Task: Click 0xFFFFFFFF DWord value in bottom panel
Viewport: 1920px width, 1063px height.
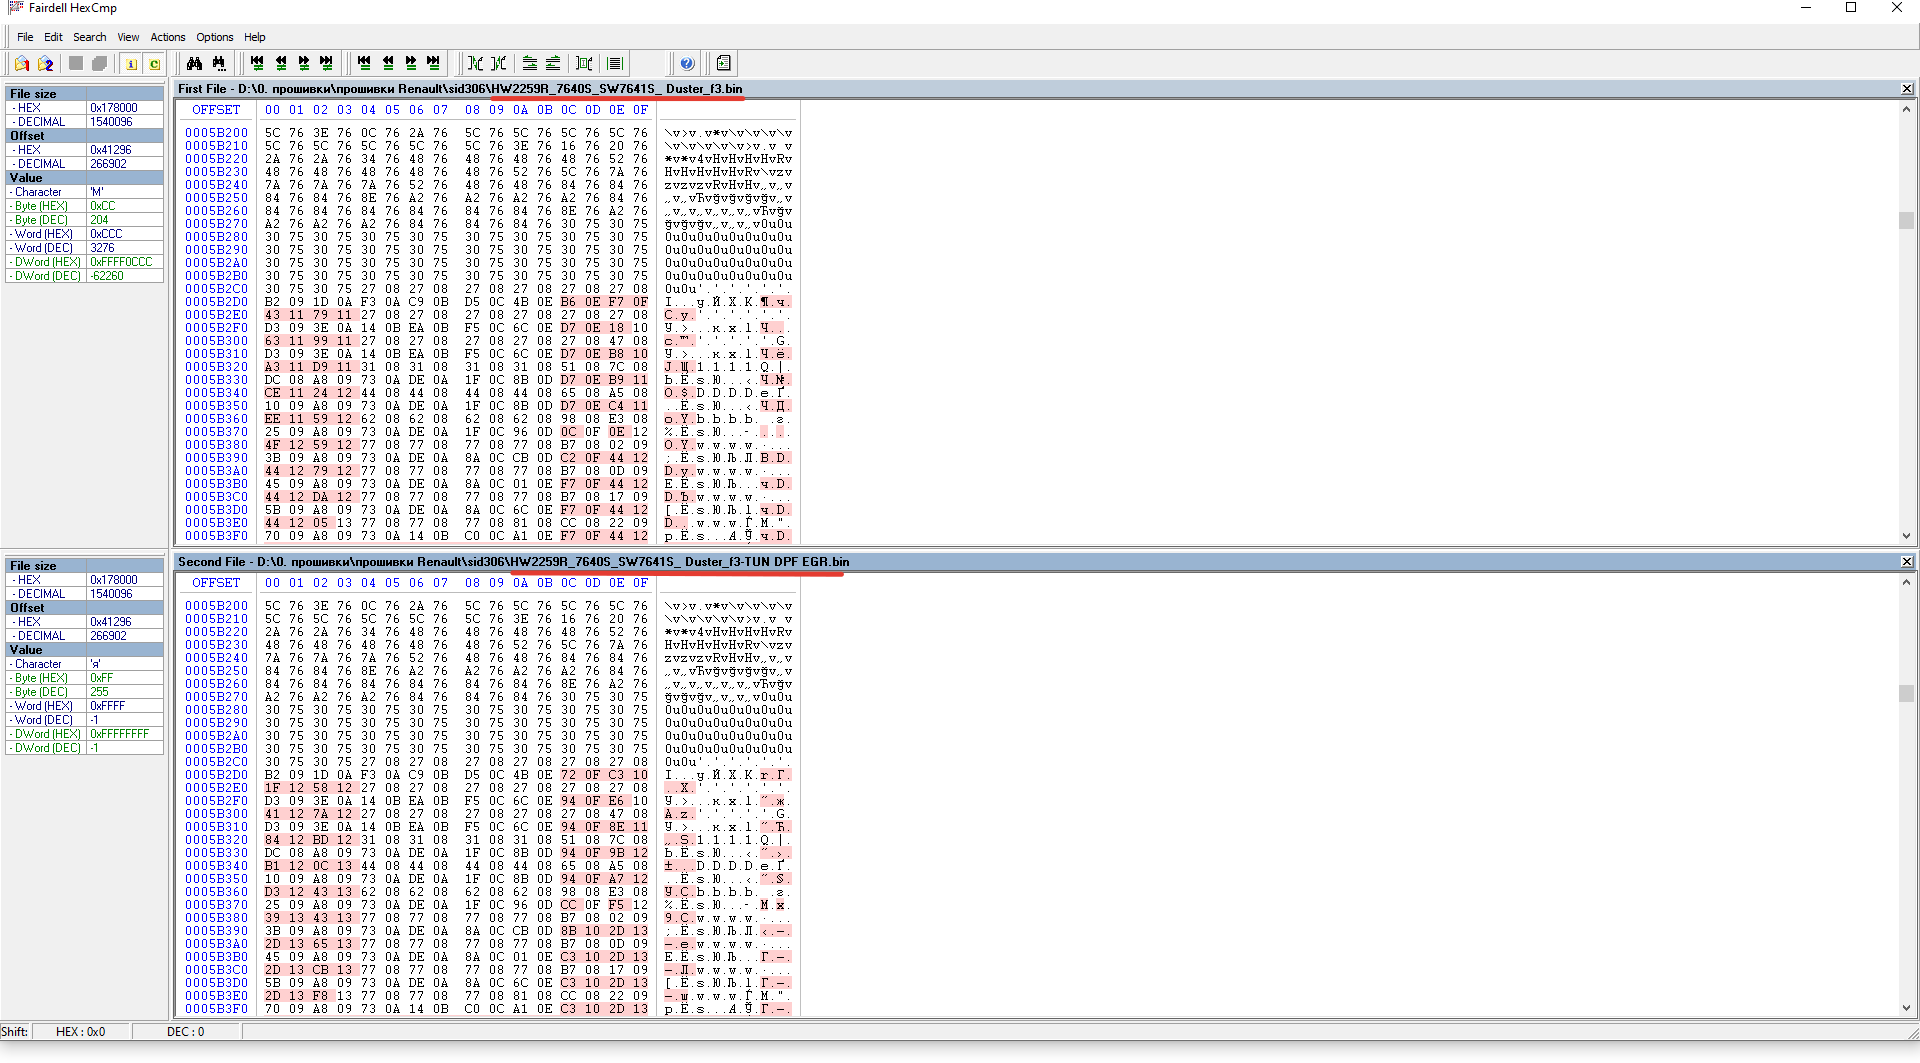Action: point(125,734)
